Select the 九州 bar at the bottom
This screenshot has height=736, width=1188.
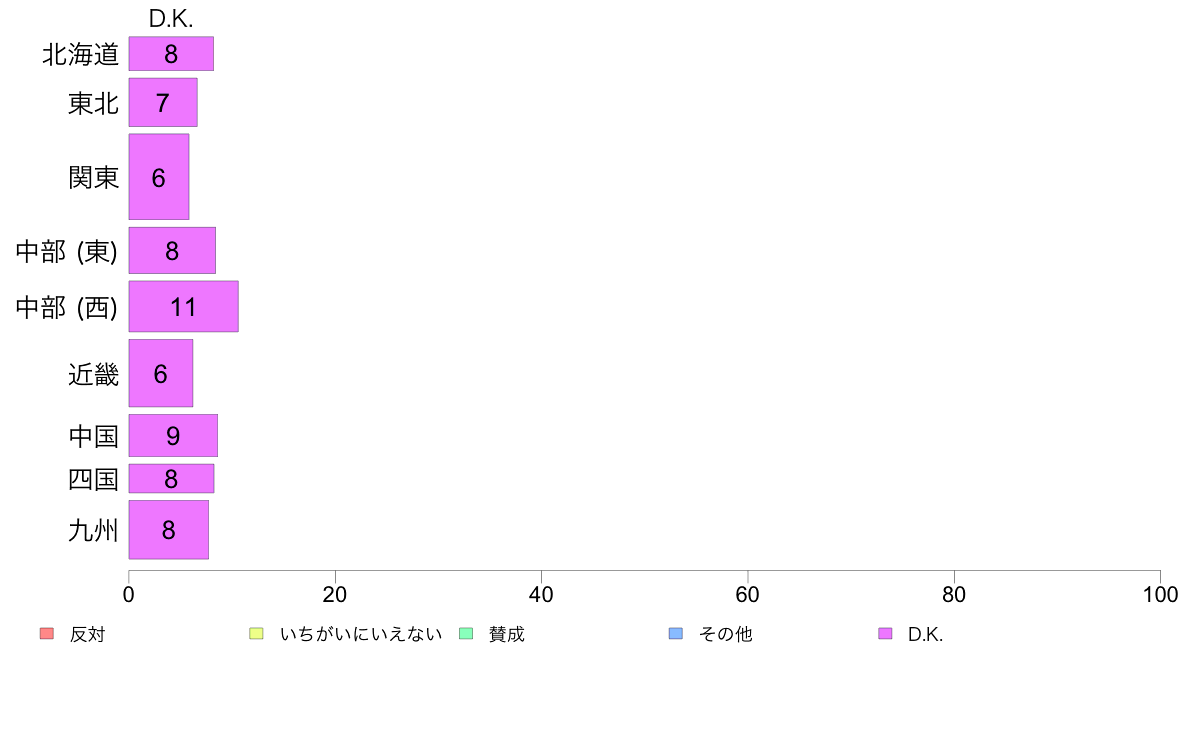tap(169, 530)
